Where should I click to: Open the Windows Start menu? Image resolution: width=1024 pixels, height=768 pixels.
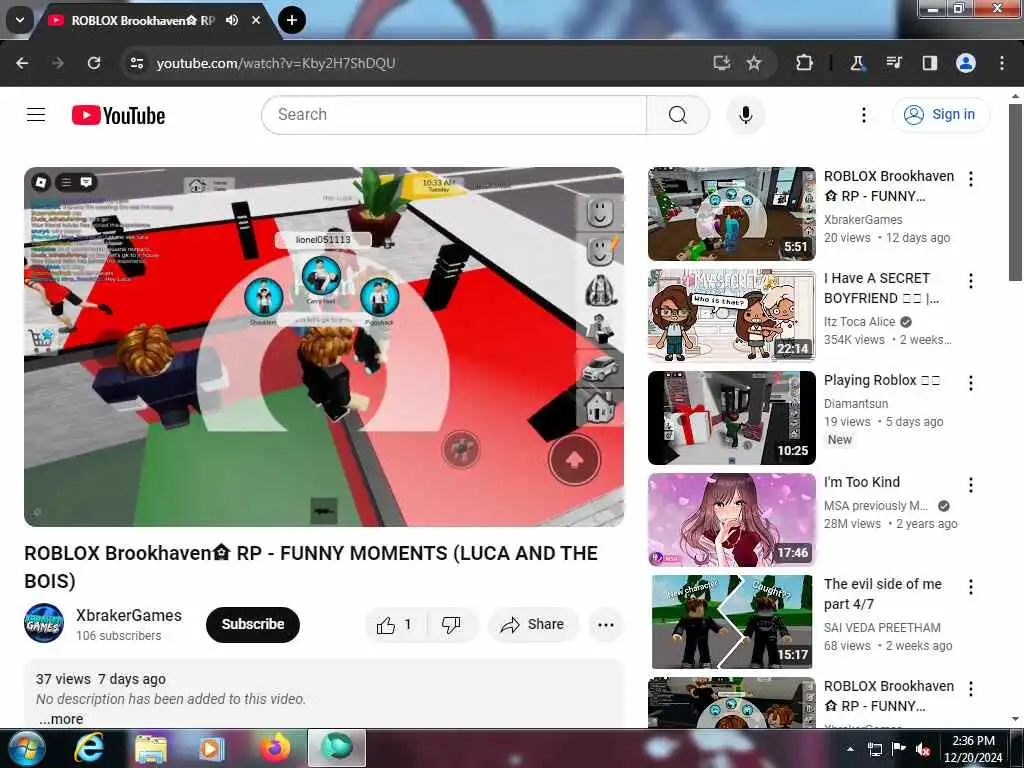(x=26, y=748)
